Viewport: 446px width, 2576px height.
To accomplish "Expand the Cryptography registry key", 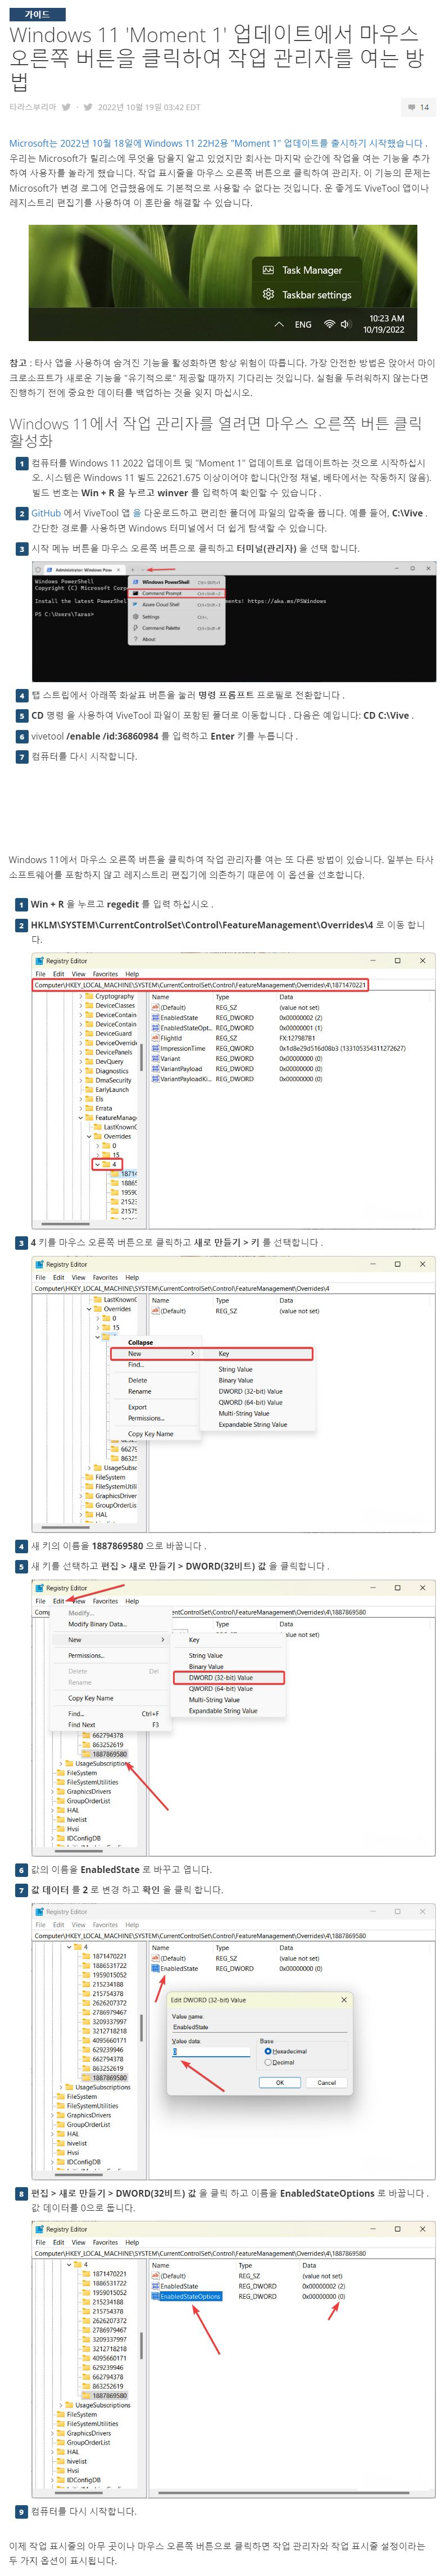I will [x=81, y=996].
